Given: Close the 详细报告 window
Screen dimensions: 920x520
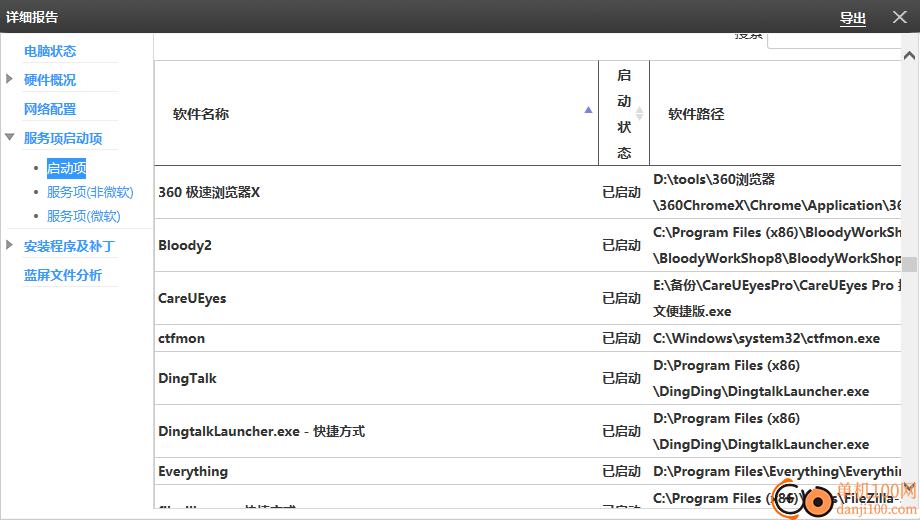Looking at the screenshot, I should pyautogui.click(x=899, y=17).
